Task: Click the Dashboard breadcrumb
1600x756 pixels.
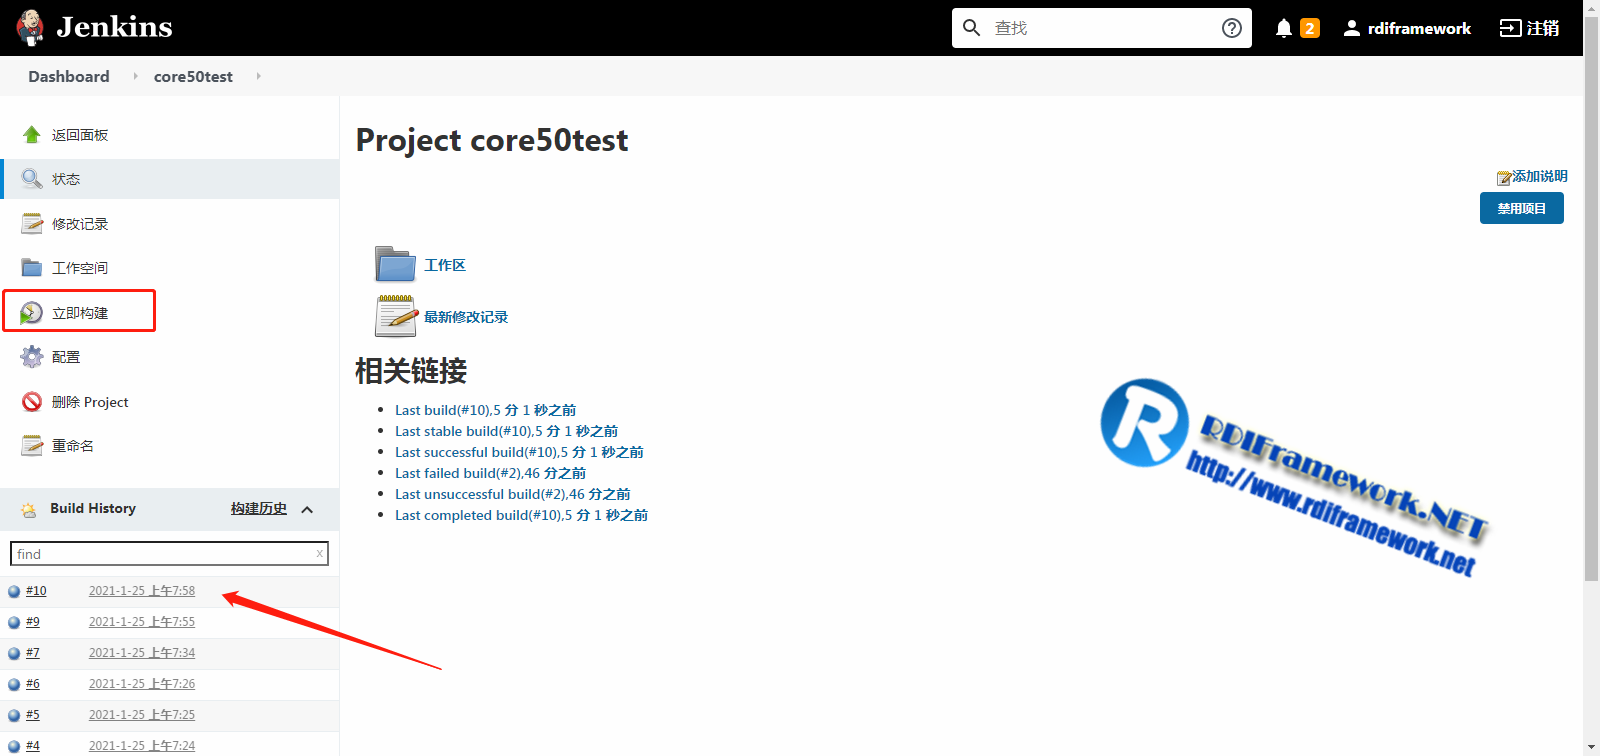Action: point(69,76)
